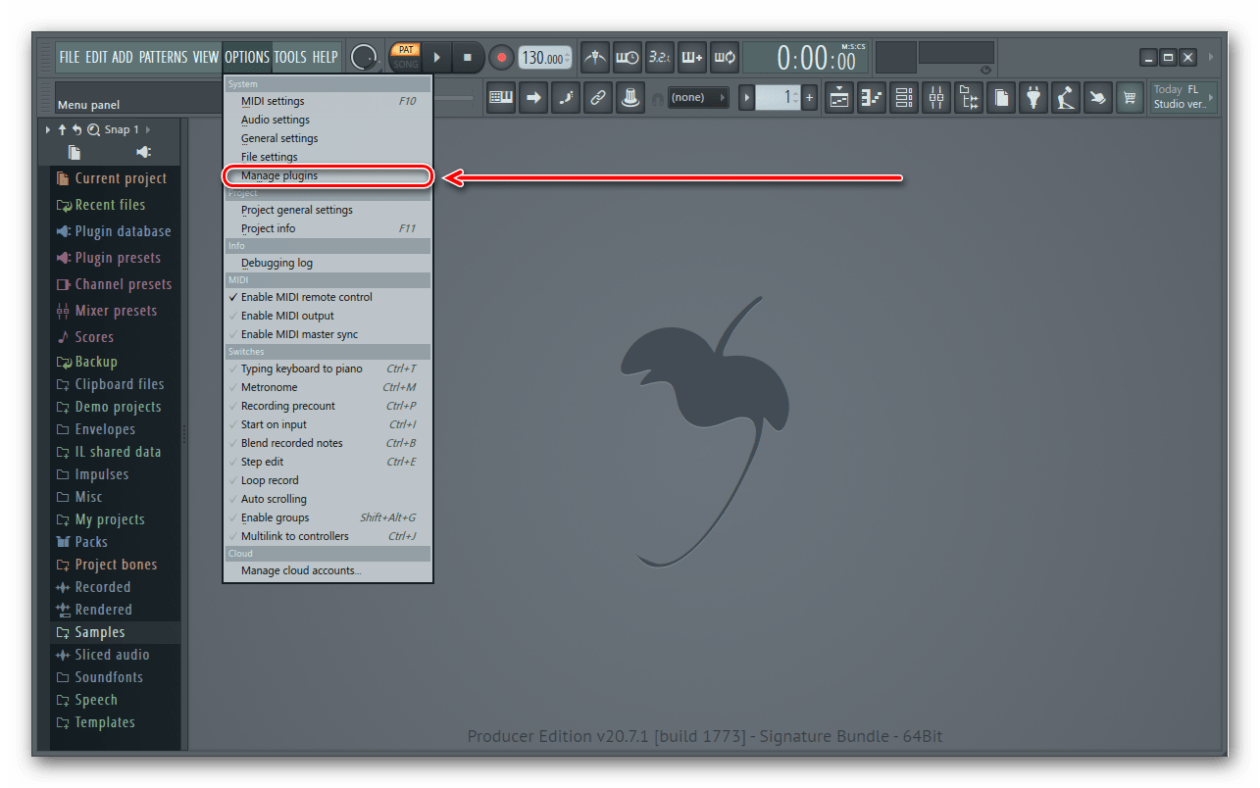This screenshot has width=1260, height=788.
Task: Click the chain-link multilink controllers icon
Action: click(x=598, y=97)
